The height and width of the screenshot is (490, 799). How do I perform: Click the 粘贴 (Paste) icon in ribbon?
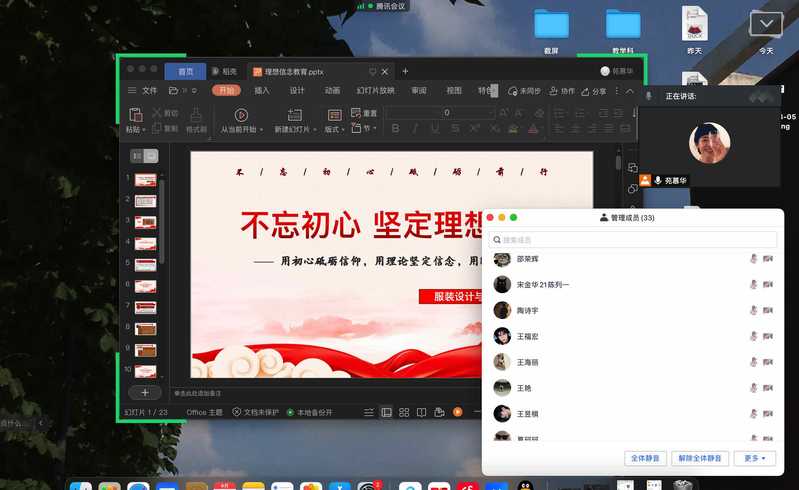(x=132, y=114)
